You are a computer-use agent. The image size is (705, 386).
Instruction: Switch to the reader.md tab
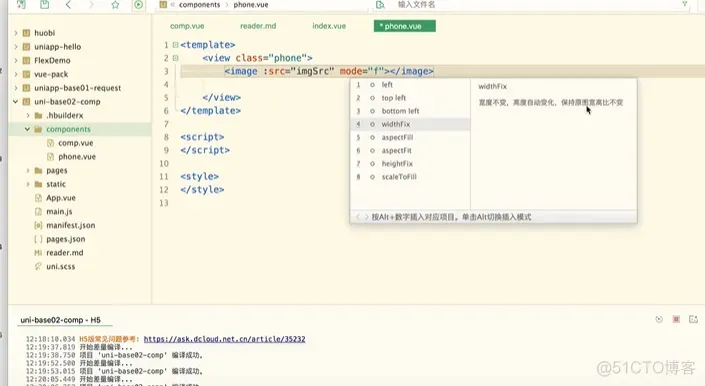(x=258, y=26)
